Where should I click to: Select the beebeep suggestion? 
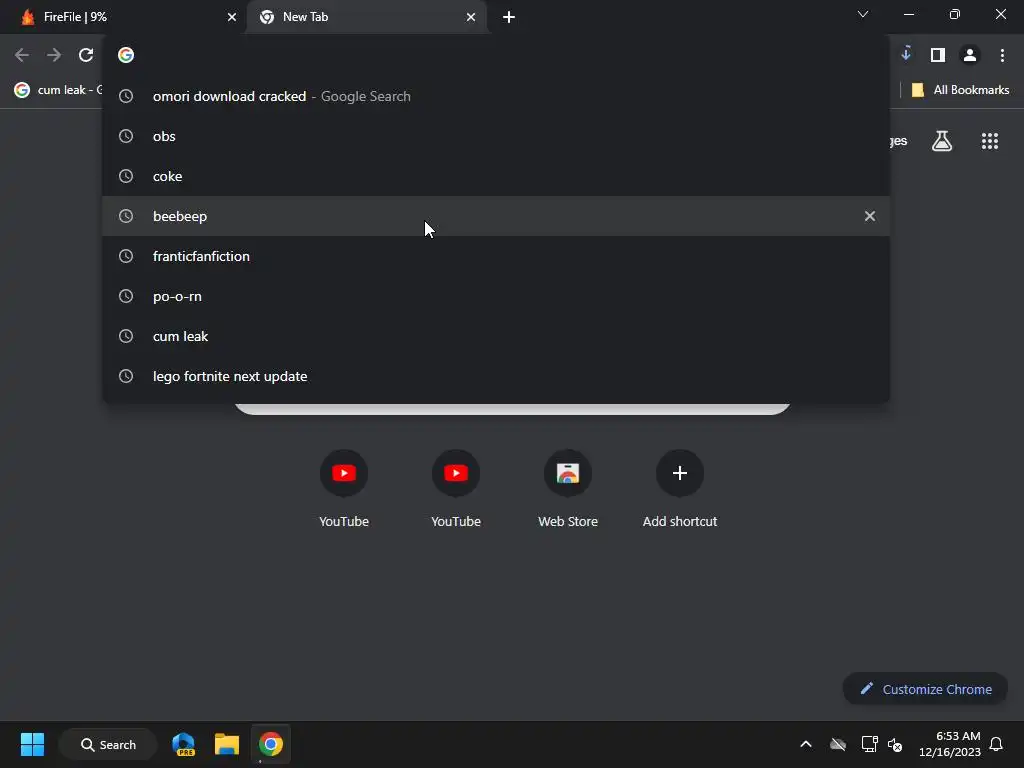point(496,216)
